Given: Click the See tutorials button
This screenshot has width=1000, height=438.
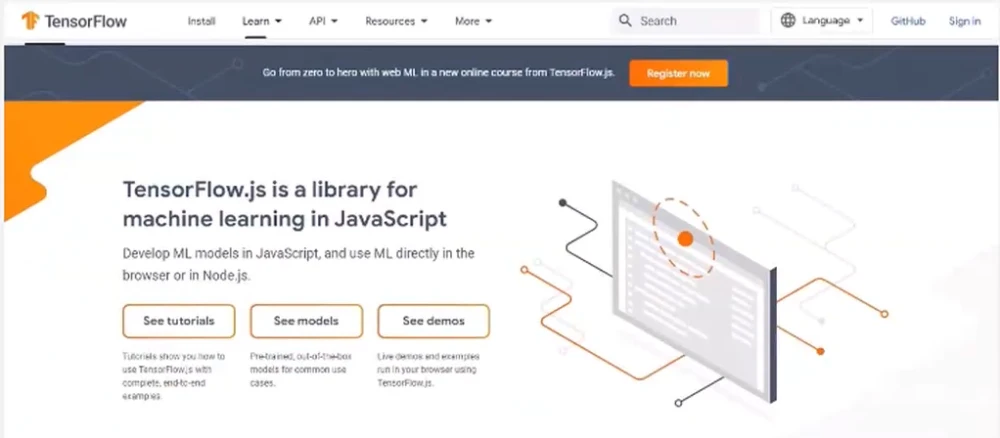Looking at the screenshot, I should (x=179, y=321).
